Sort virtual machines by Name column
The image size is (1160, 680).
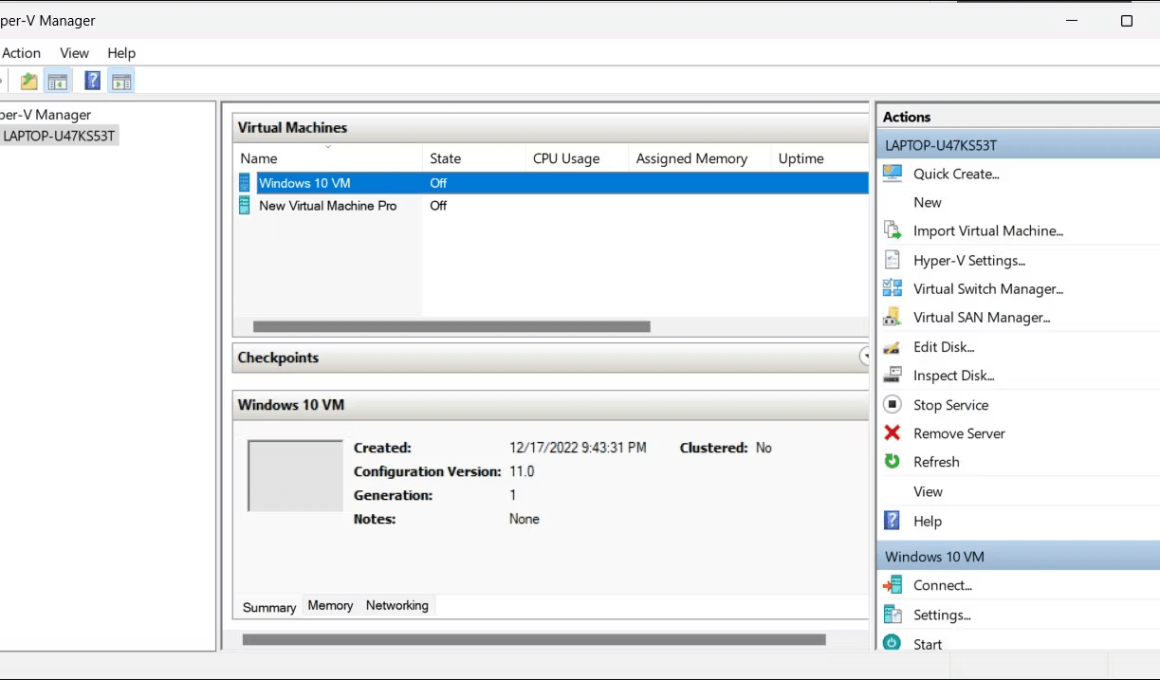point(328,158)
